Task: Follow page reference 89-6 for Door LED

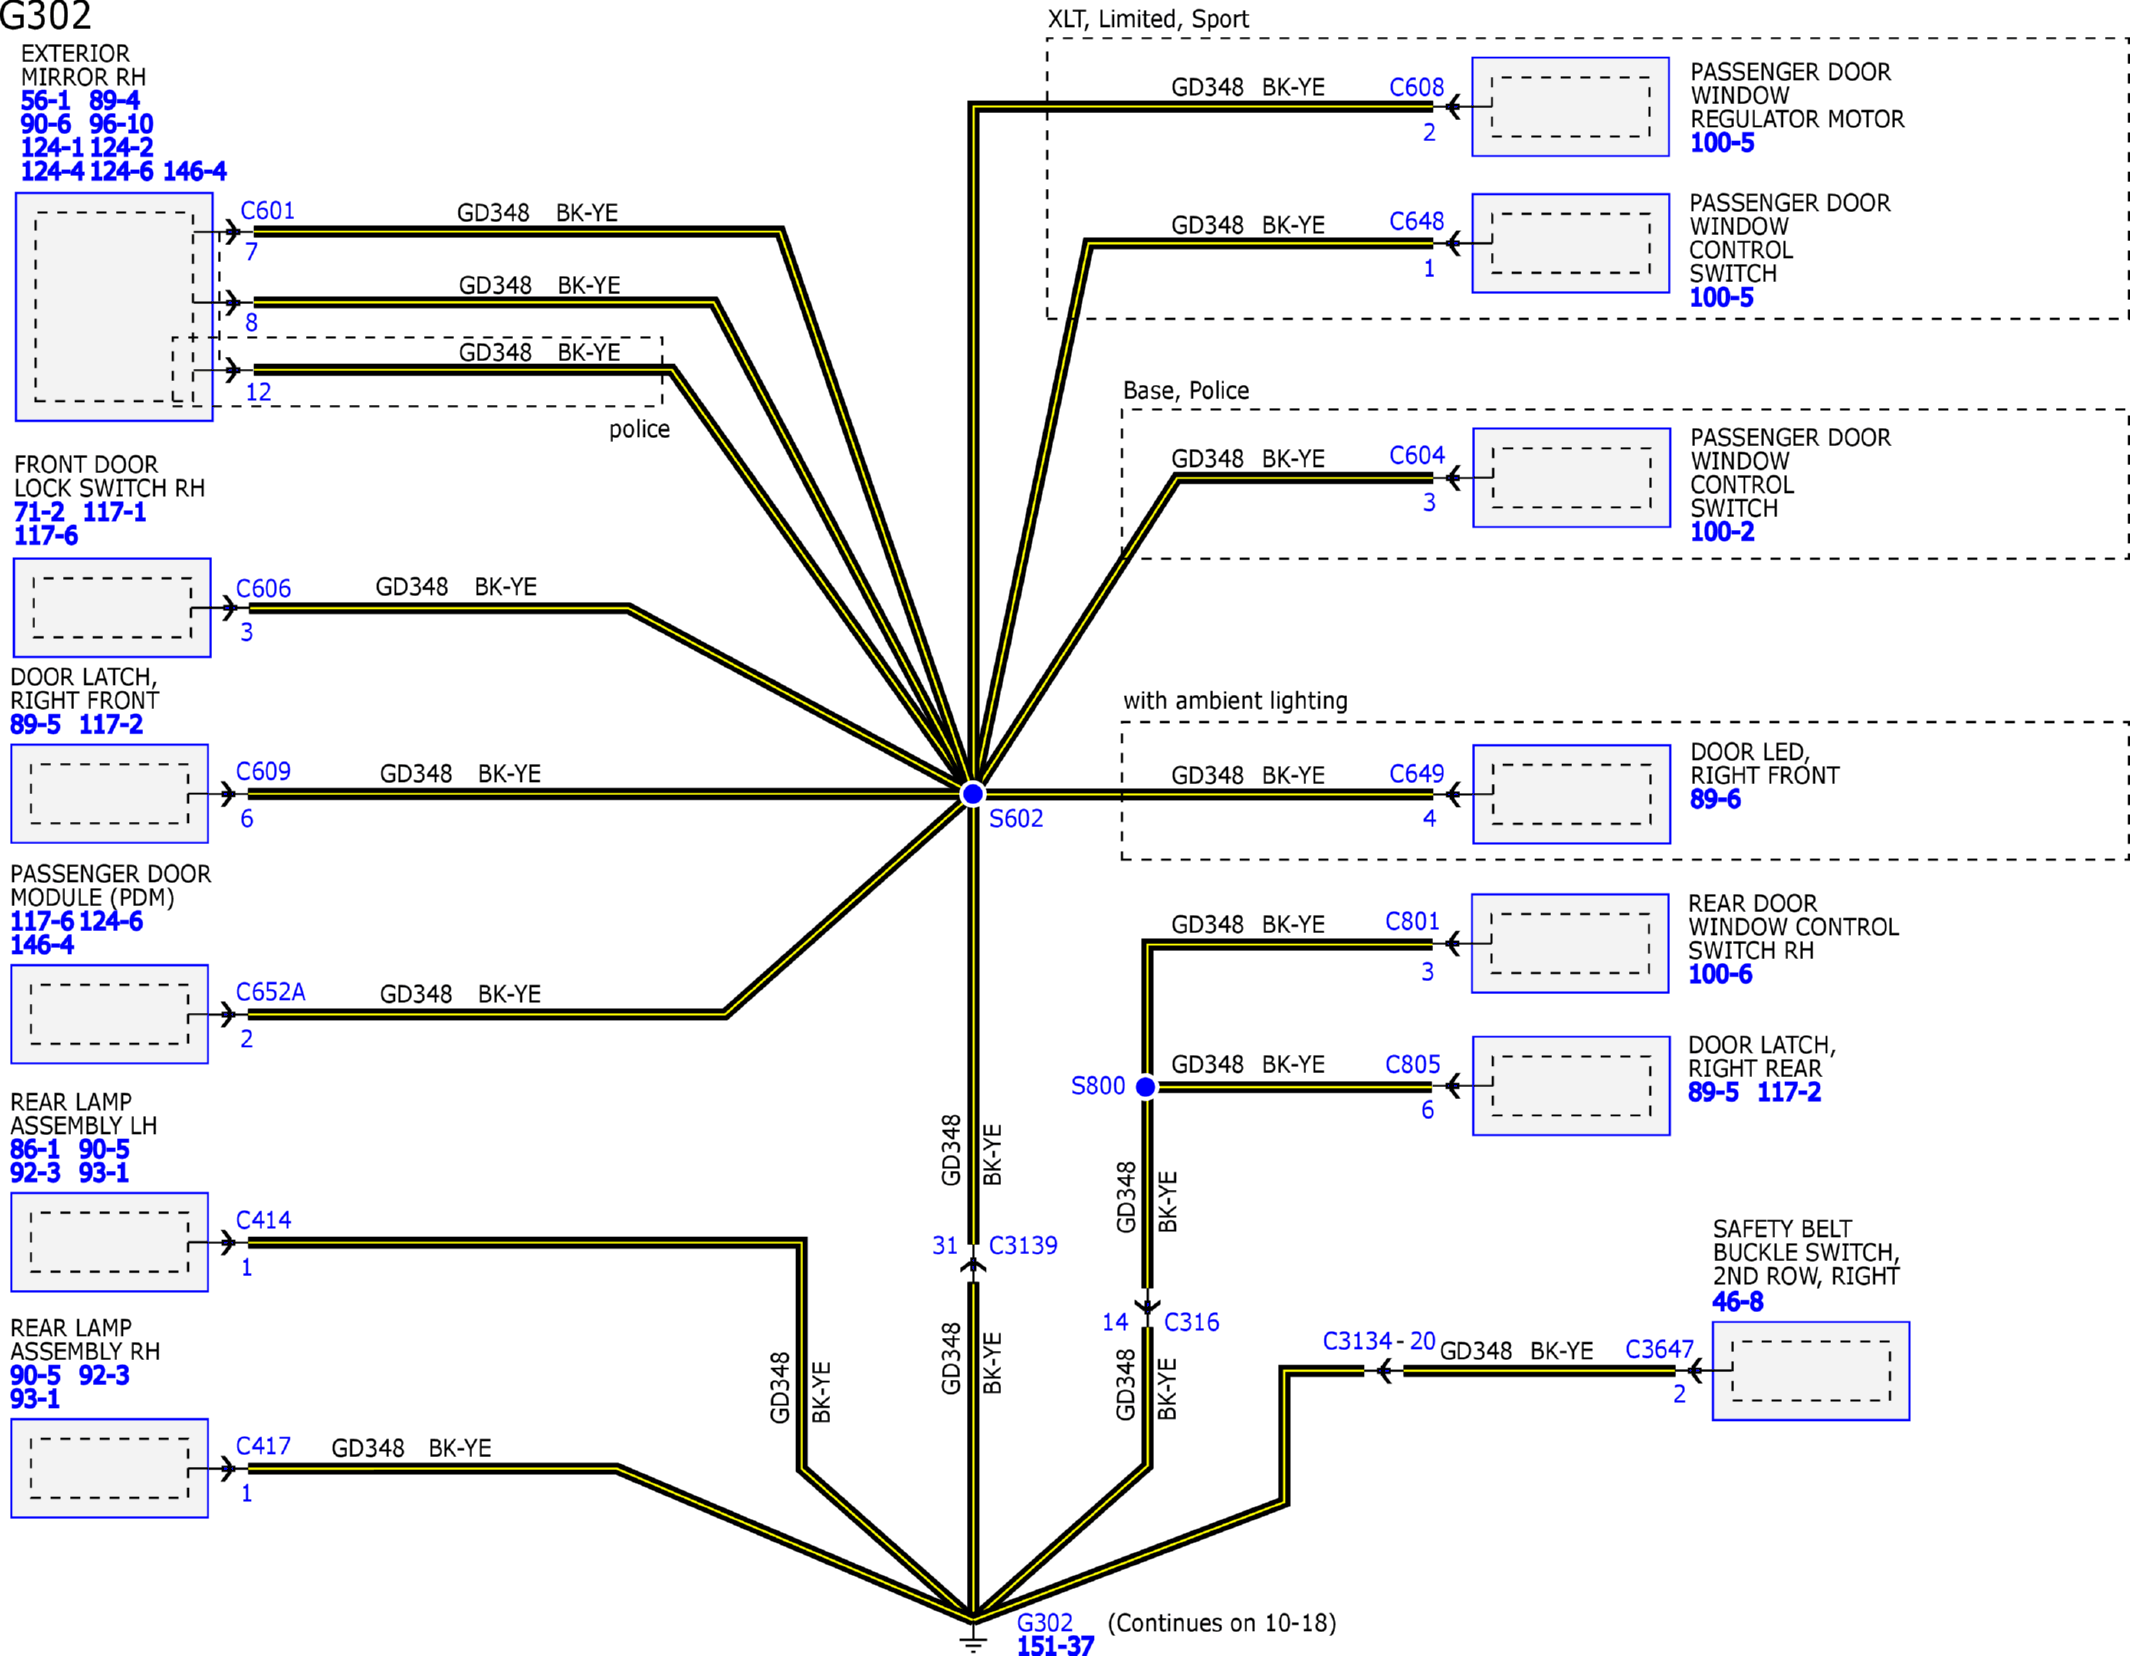Action: [x=1715, y=799]
